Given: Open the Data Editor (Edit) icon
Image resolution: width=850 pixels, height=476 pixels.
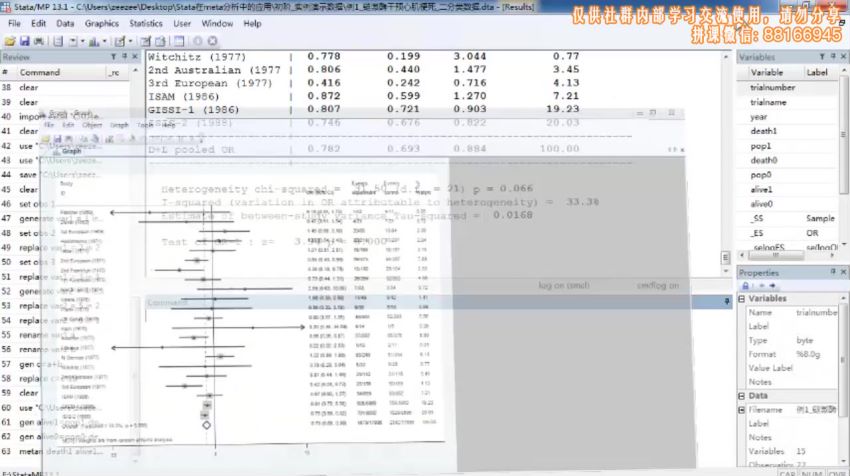Looking at the screenshot, I should [145, 41].
